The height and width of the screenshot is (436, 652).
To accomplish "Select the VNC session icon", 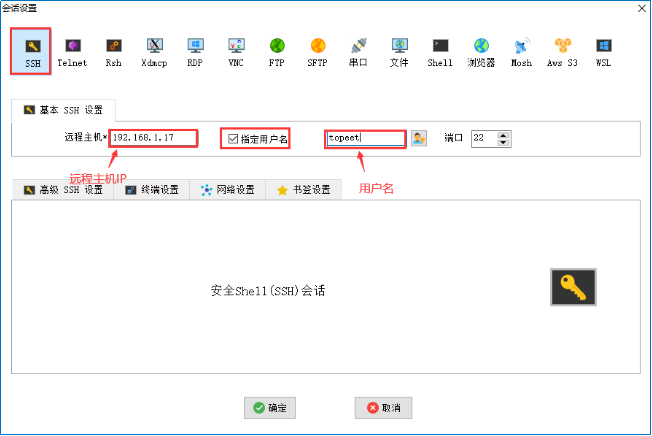I will tap(236, 52).
